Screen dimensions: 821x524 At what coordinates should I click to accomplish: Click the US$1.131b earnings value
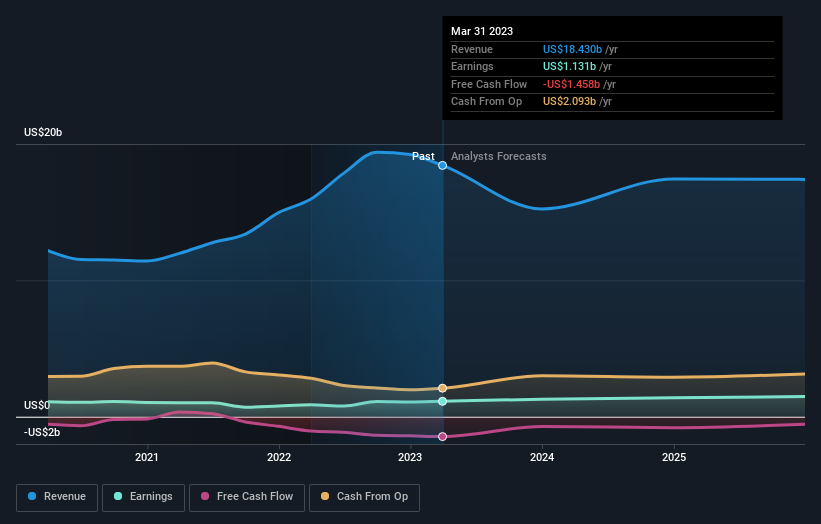(x=569, y=66)
